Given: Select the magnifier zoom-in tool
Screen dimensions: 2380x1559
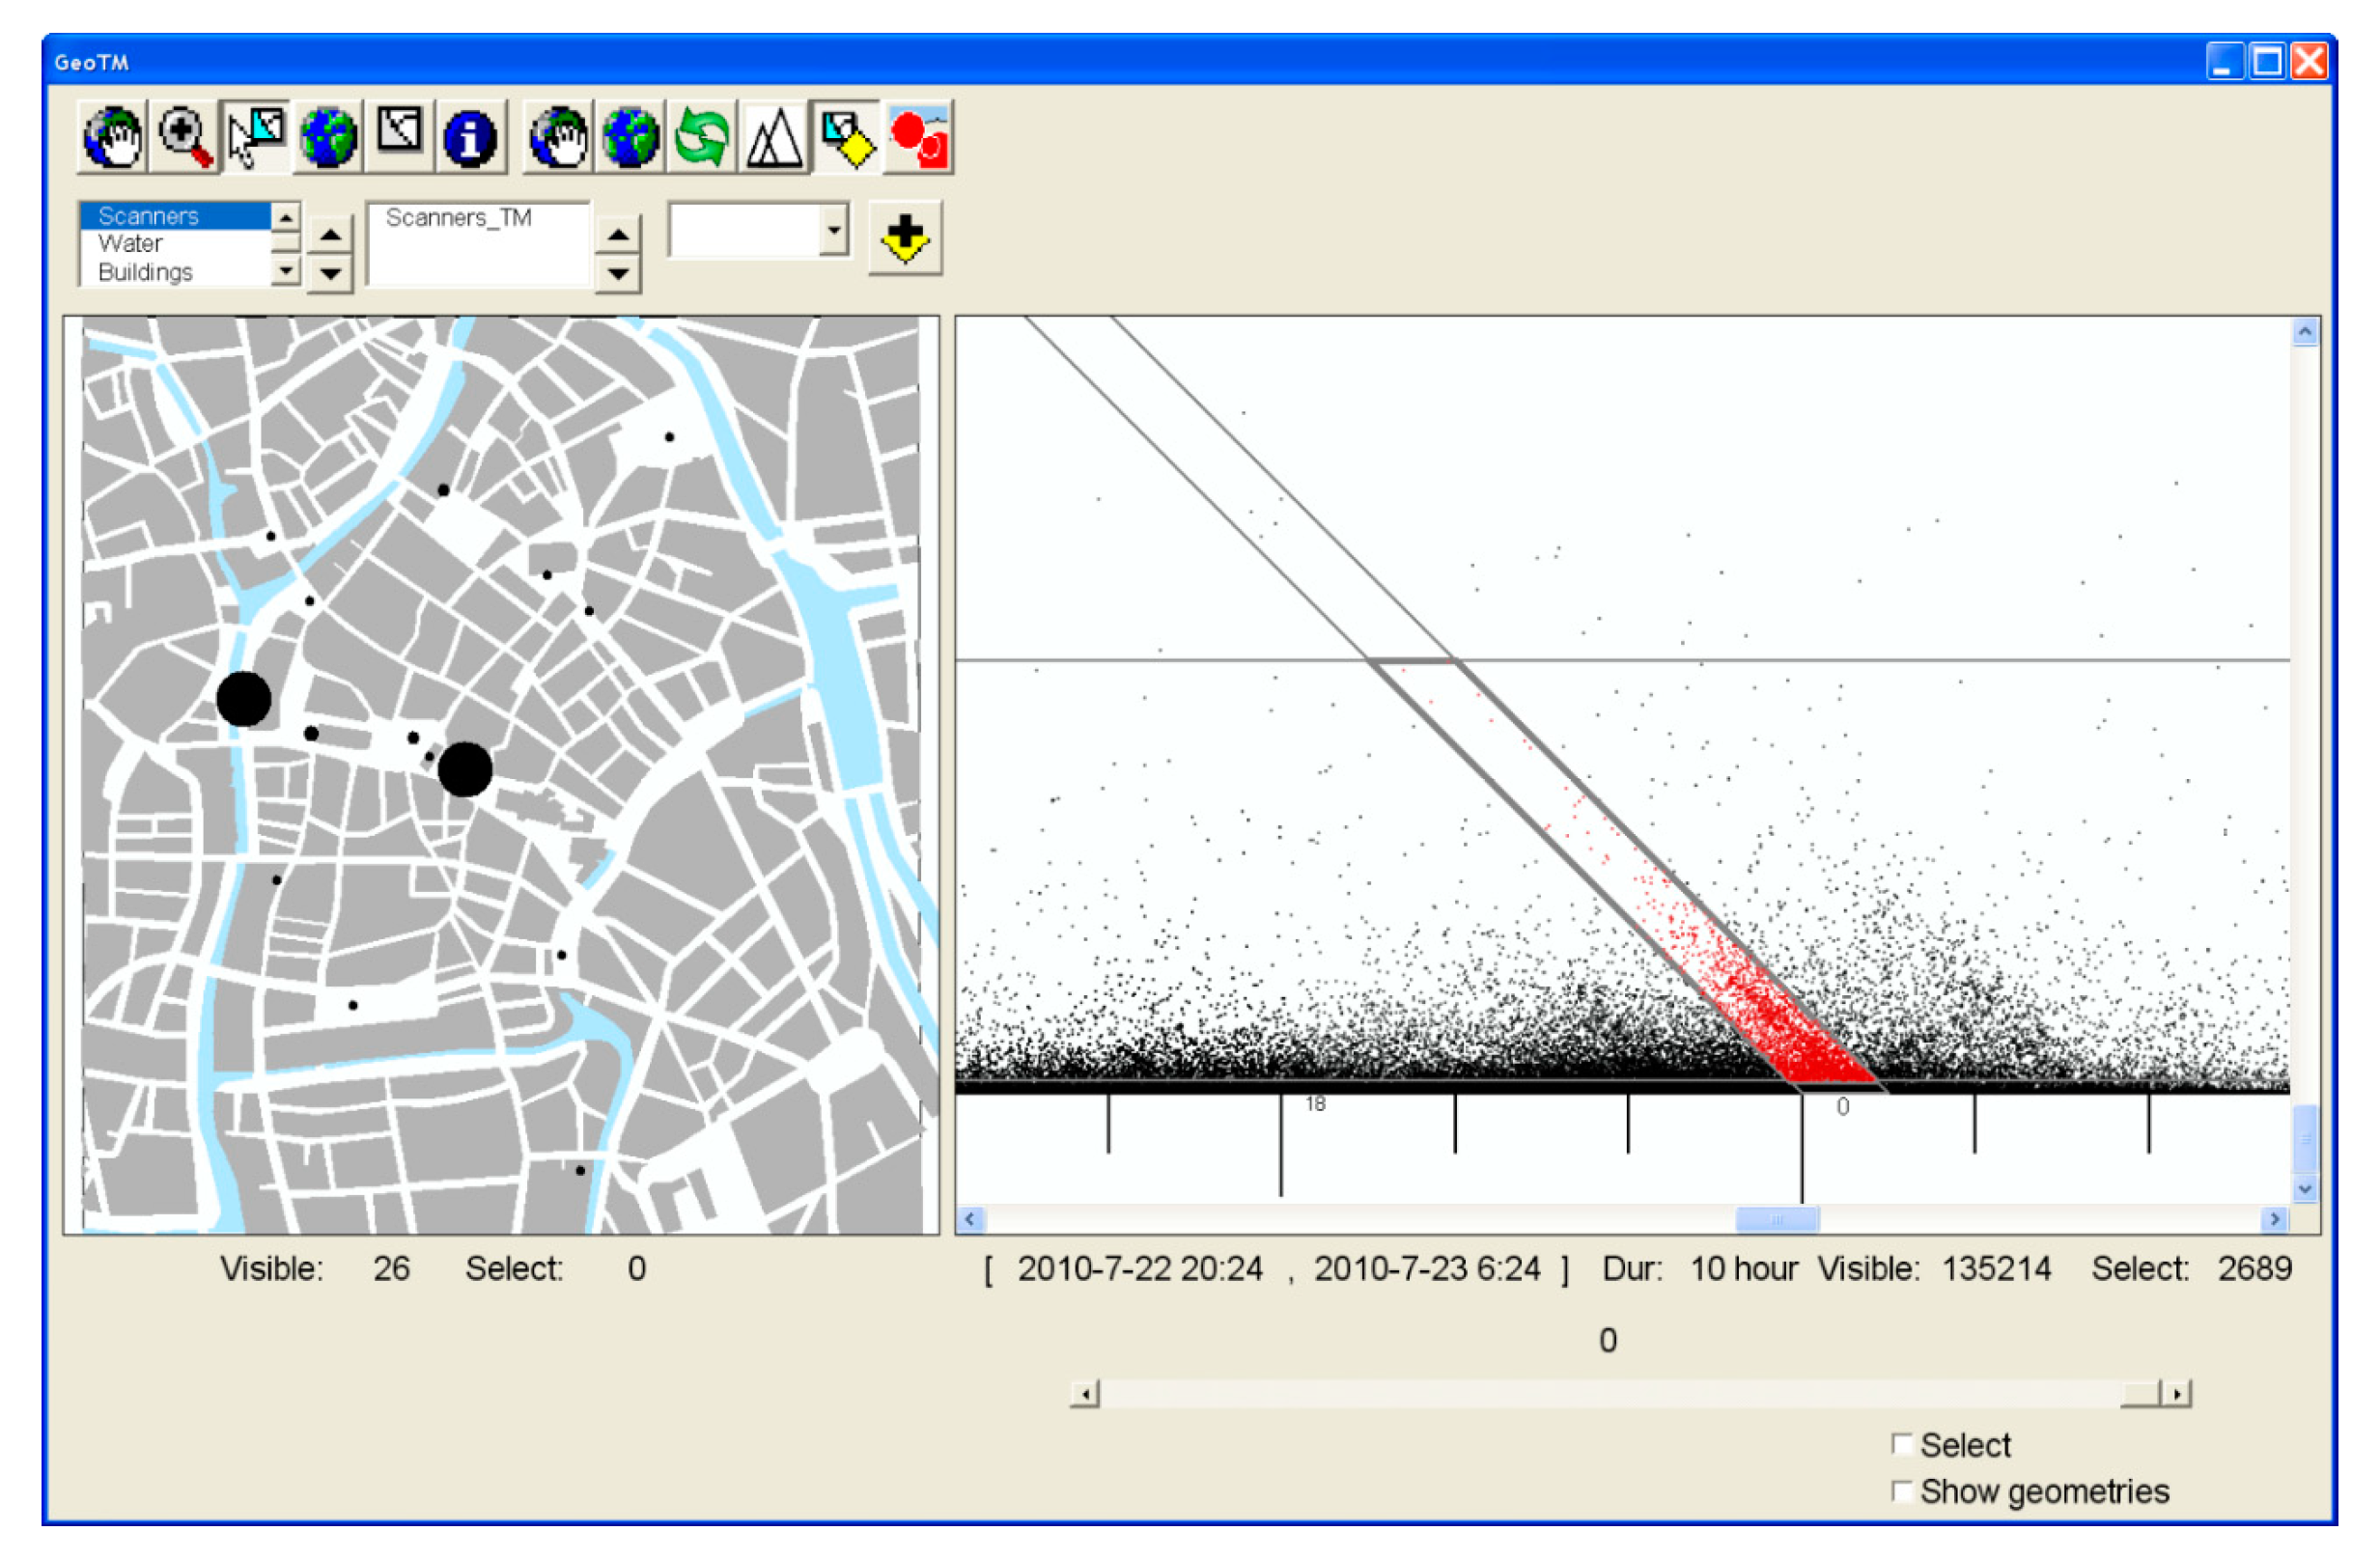Looking at the screenshot, I should click(185, 137).
